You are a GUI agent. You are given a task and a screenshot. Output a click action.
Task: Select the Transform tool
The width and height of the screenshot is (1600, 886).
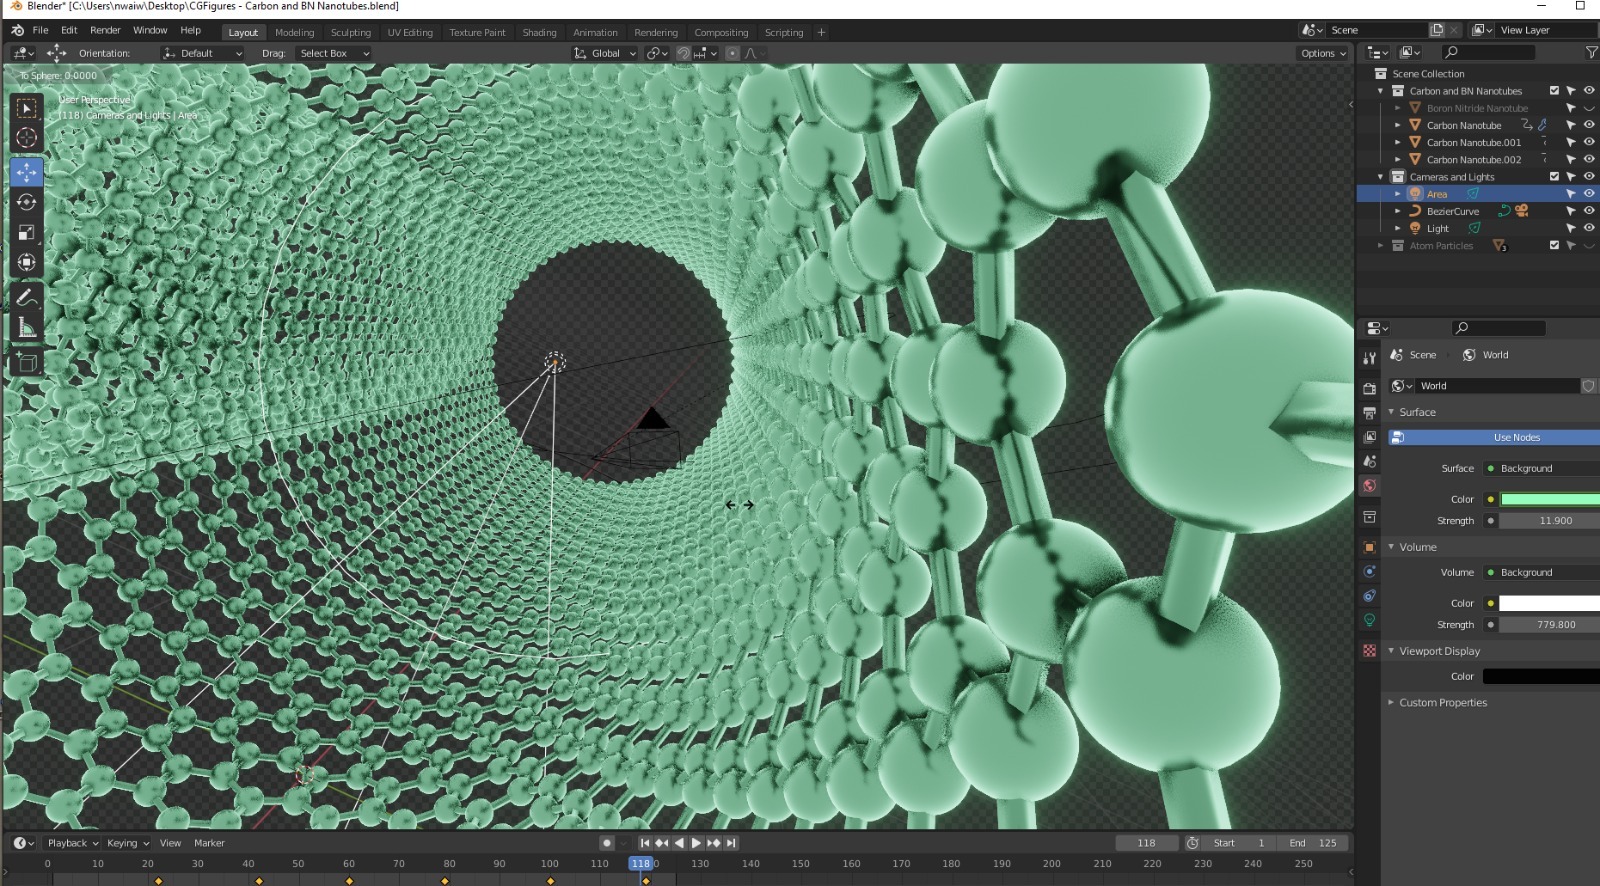click(x=27, y=262)
